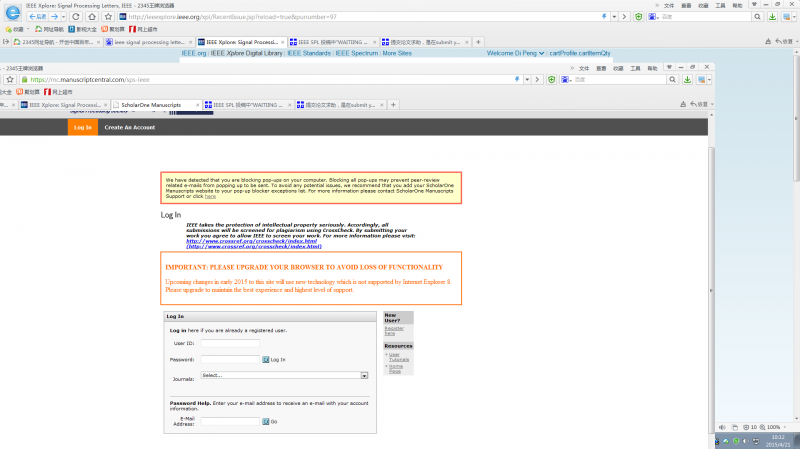Click in the User ID field
800x449 pixels.
pos(230,343)
